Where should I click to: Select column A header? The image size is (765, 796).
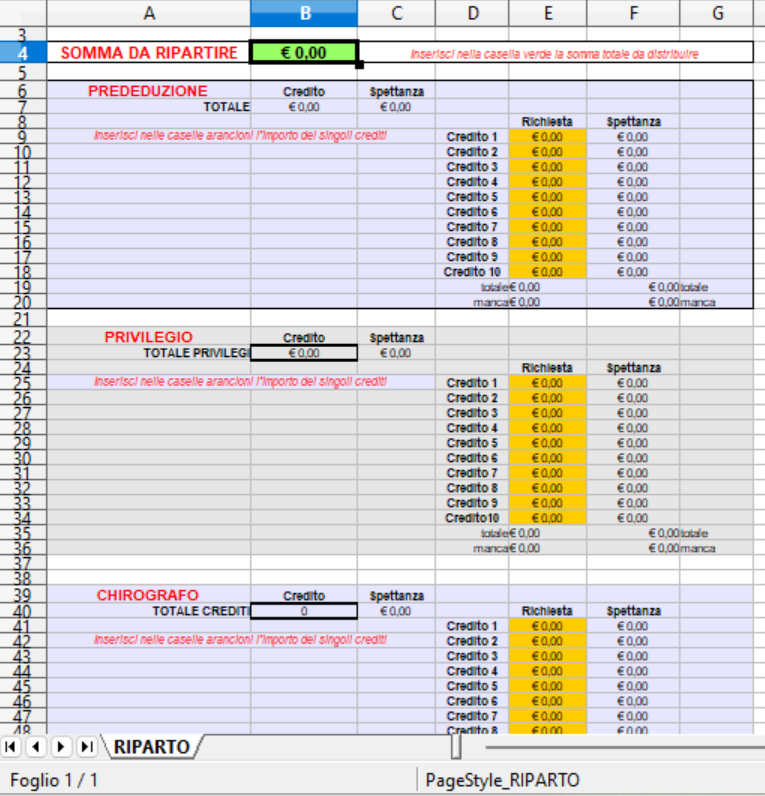(x=149, y=13)
